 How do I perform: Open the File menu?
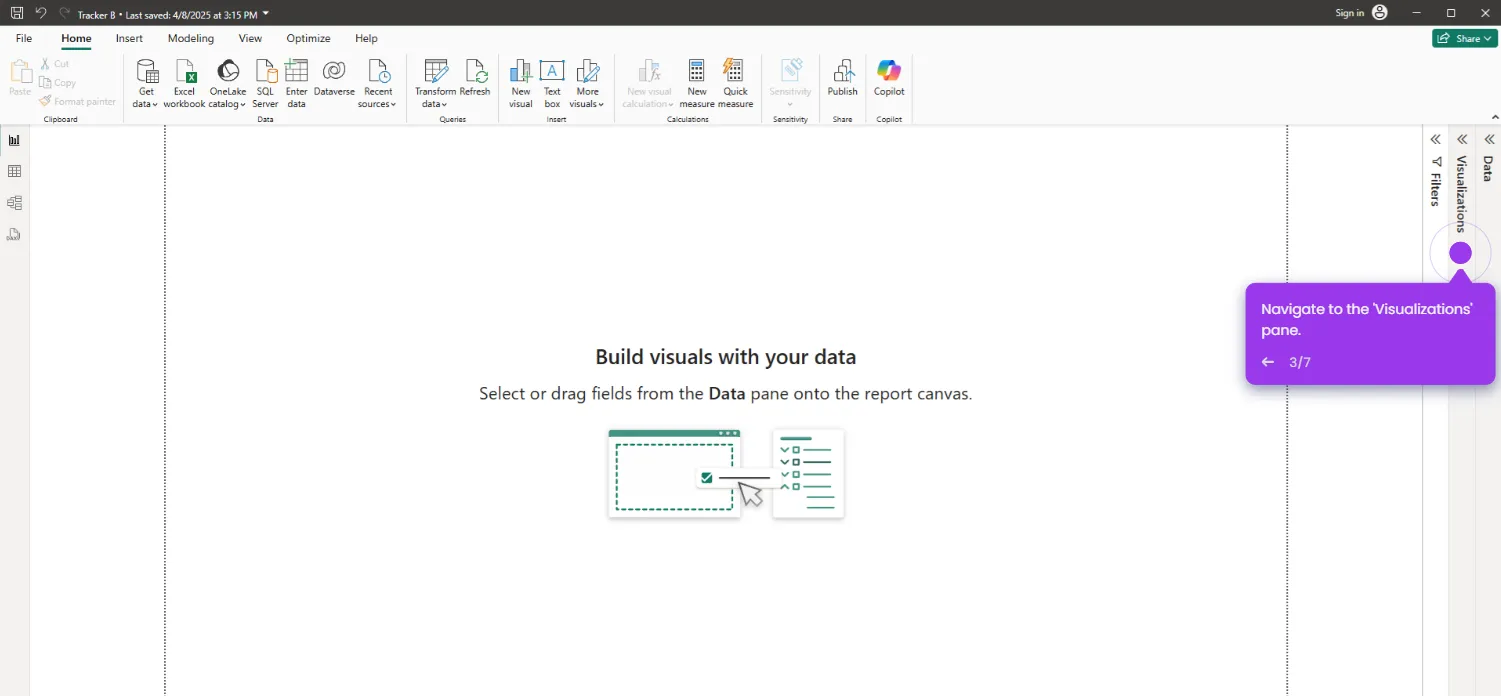point(24,38)
